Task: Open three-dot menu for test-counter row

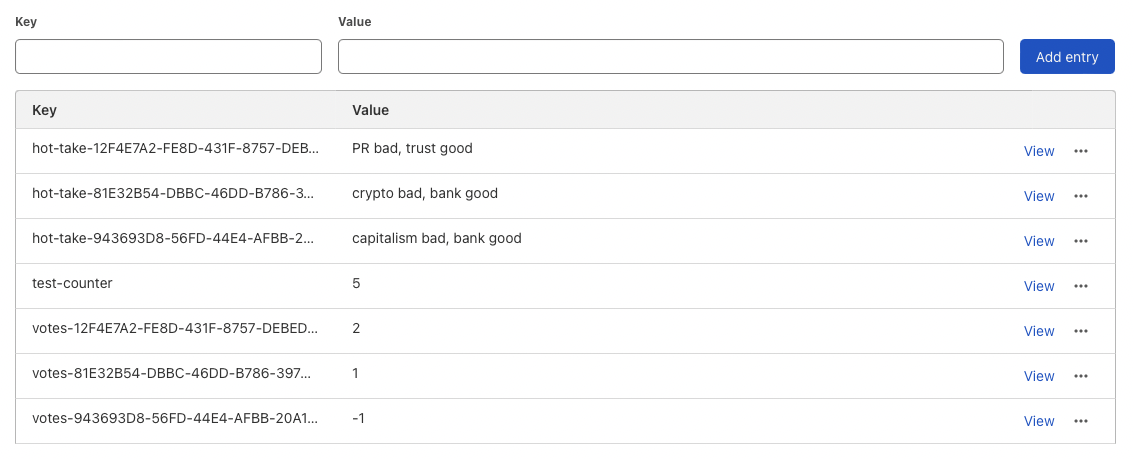Action: pyautogui.click(x=1080, y=286)
